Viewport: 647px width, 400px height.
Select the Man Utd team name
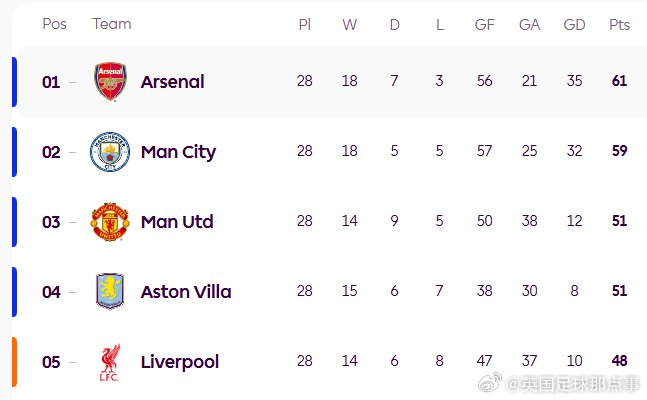pos(177,222)
